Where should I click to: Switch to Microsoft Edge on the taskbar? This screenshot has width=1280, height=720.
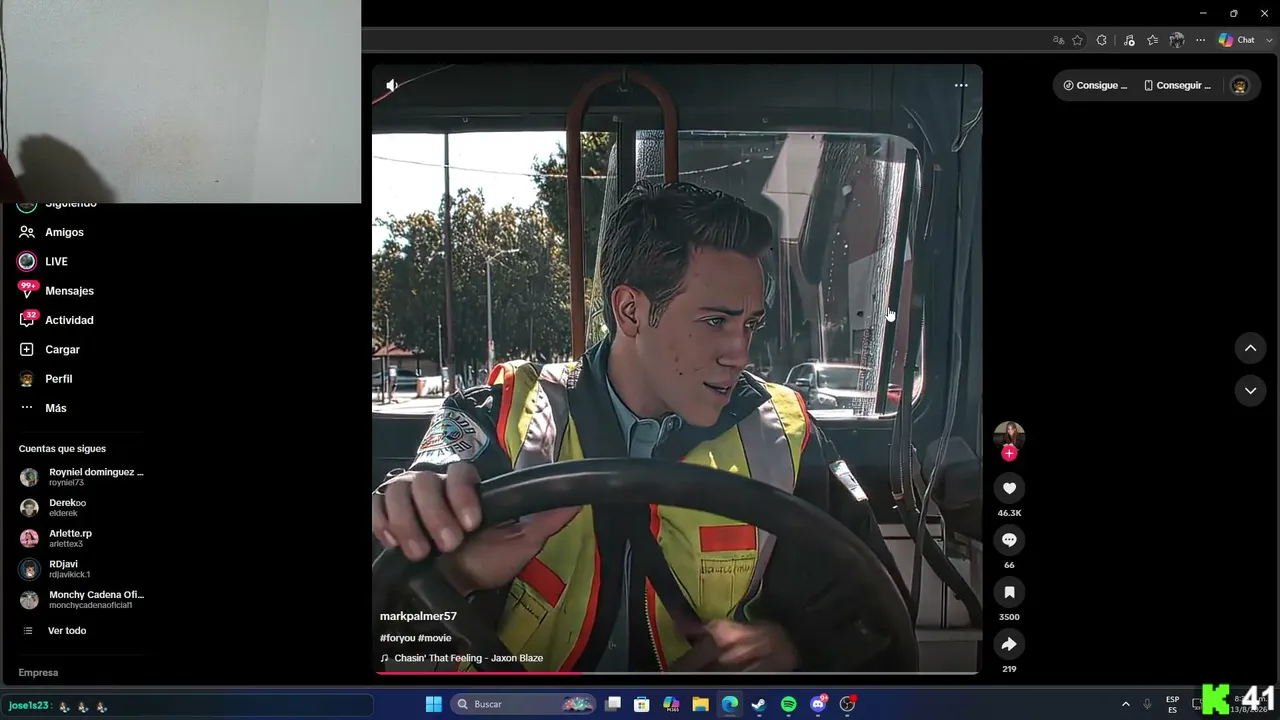click(730, 704)
